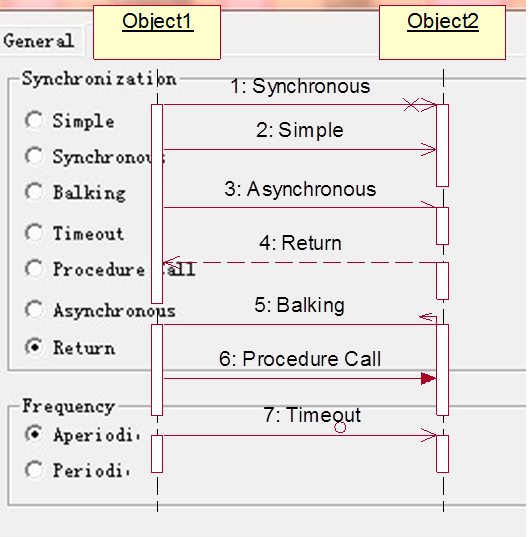The image size is (529, 537).
Task: Click the selected Return radio button
Action: coord(34,347)
